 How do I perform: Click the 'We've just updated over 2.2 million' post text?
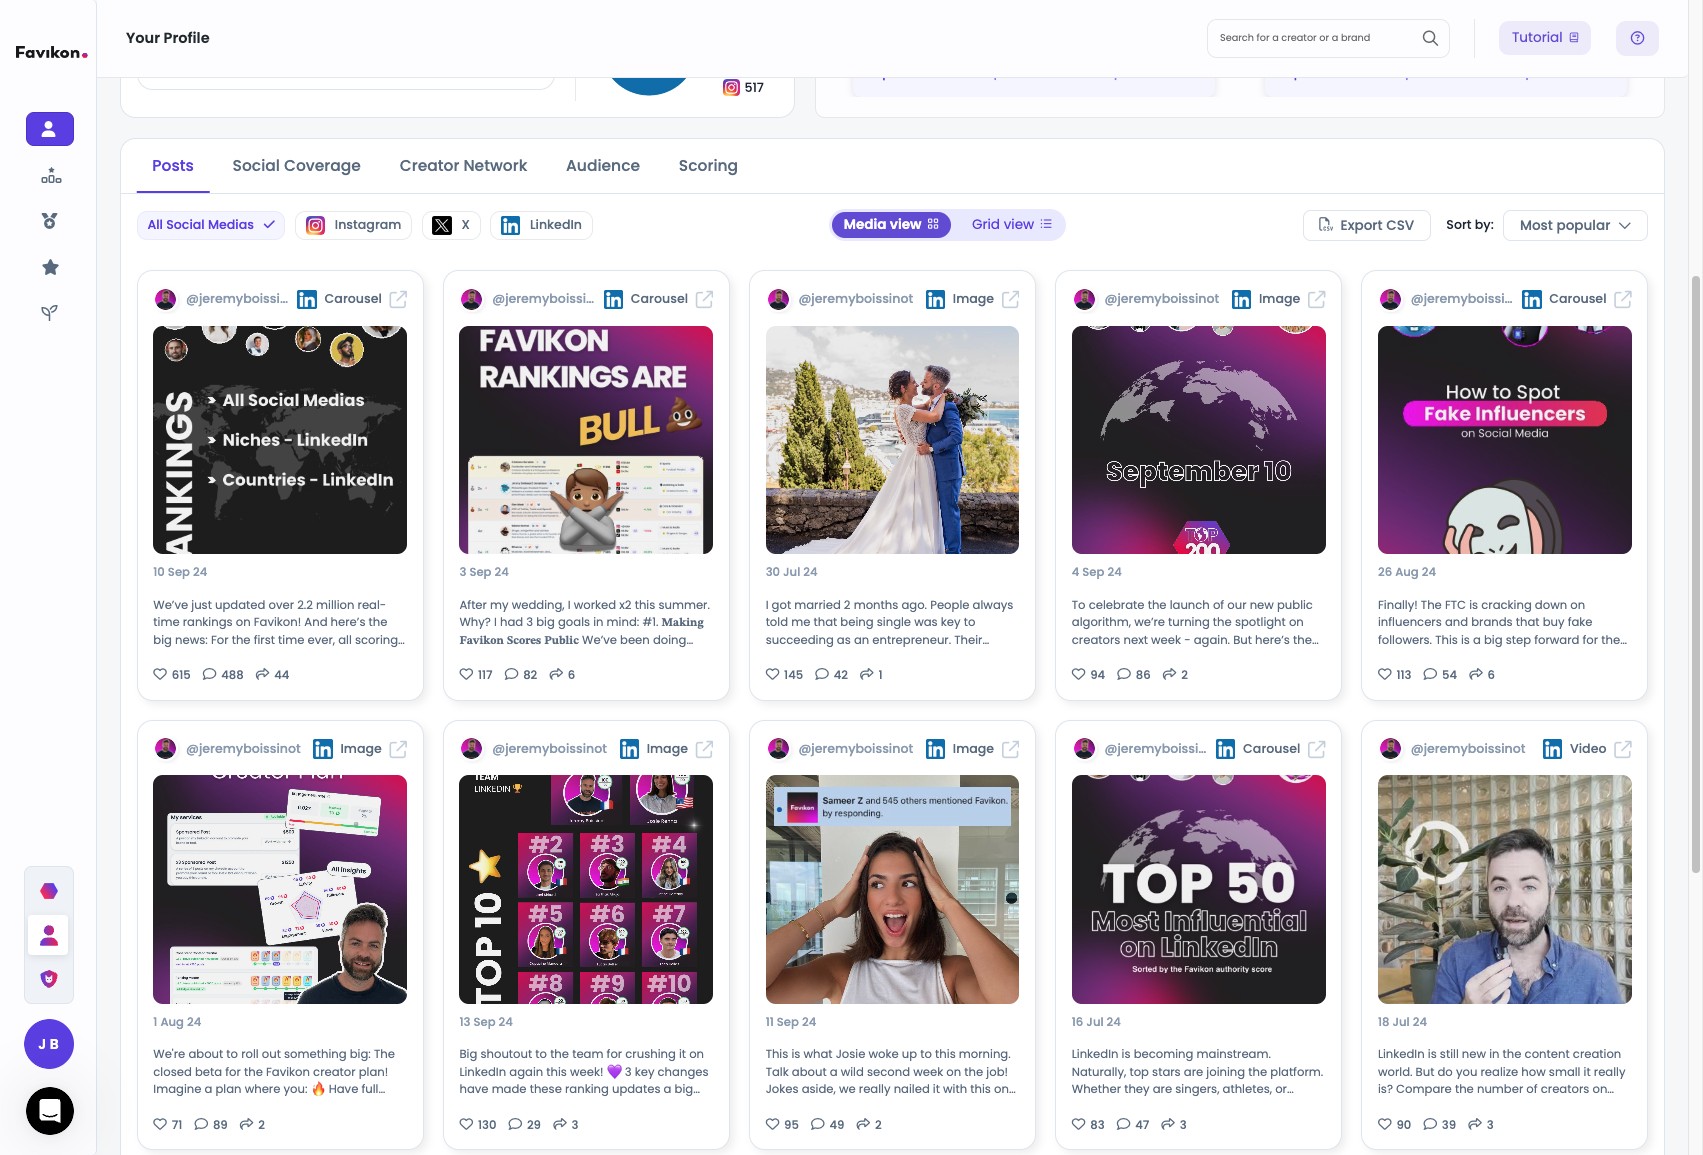click(279, 622)
